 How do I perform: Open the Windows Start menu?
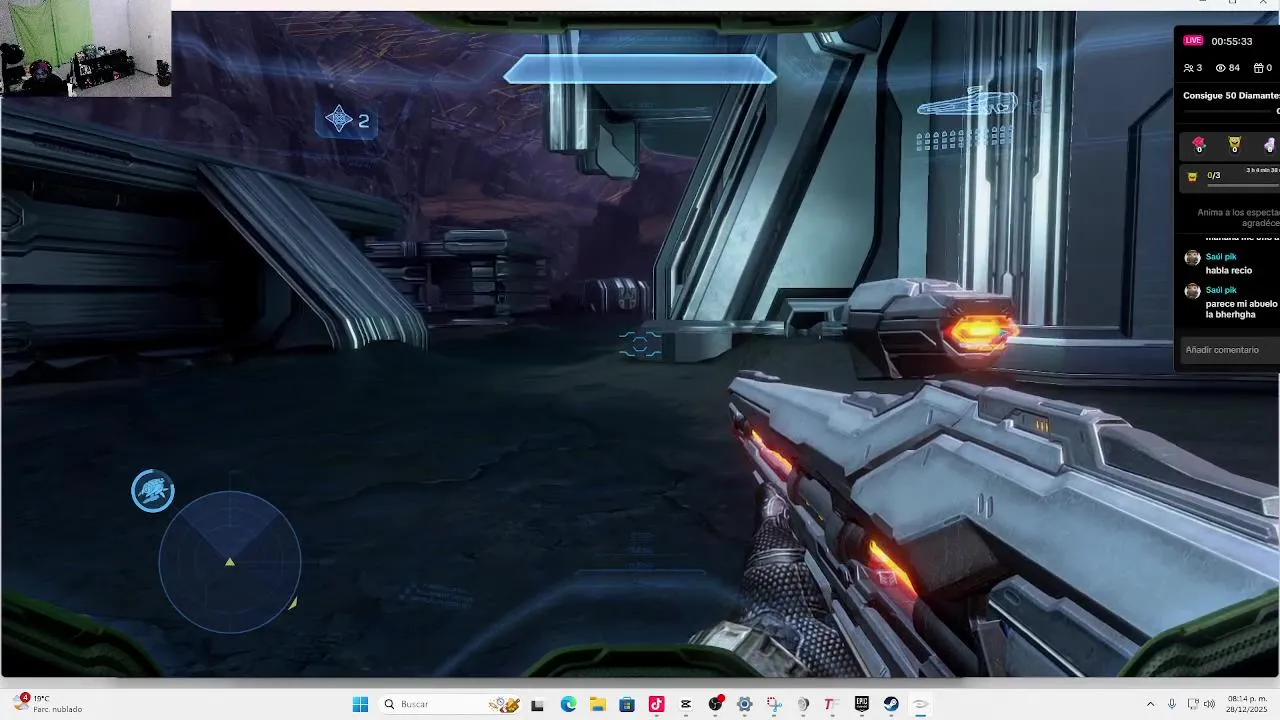click(360, 704)
